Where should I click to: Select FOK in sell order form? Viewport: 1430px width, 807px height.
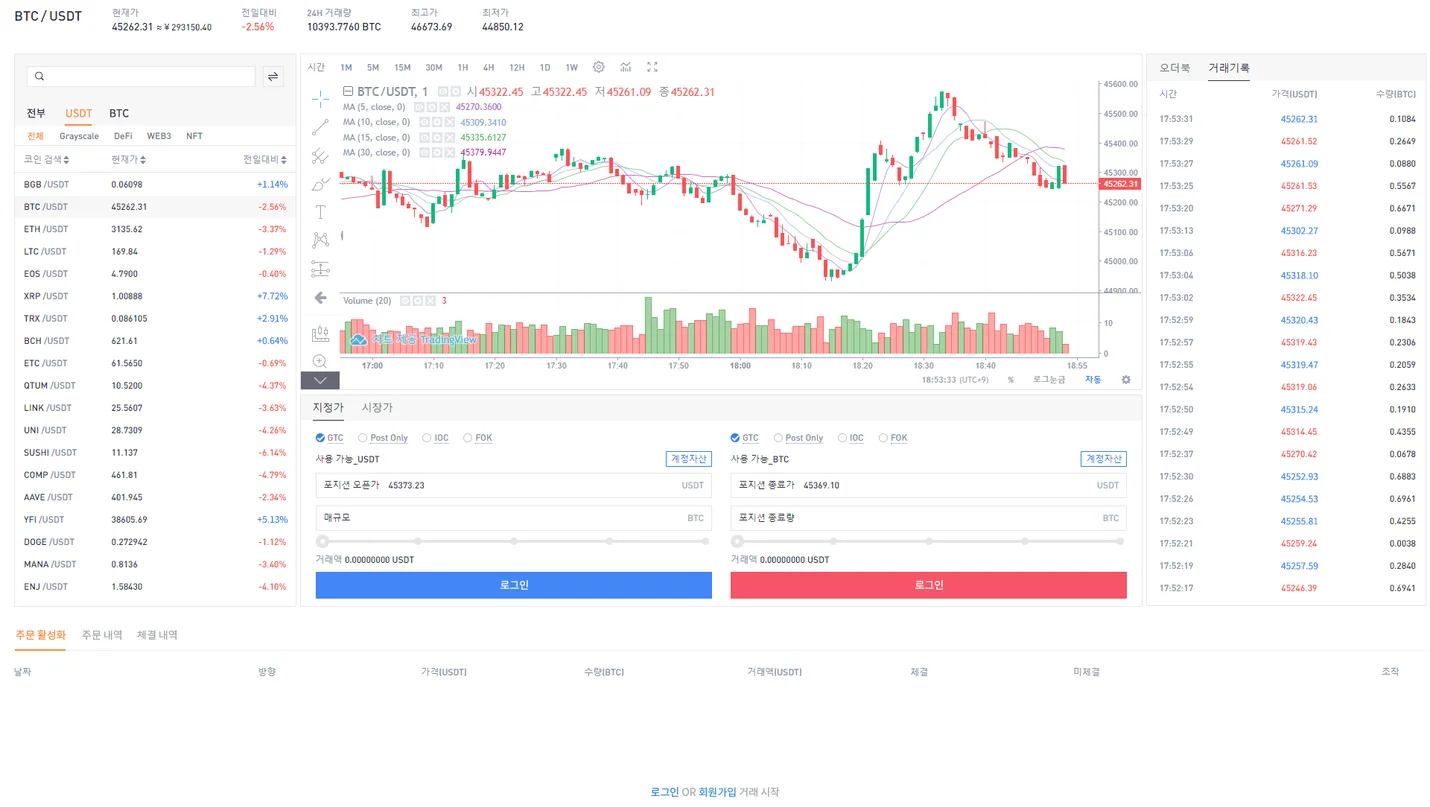coord(893,438)
